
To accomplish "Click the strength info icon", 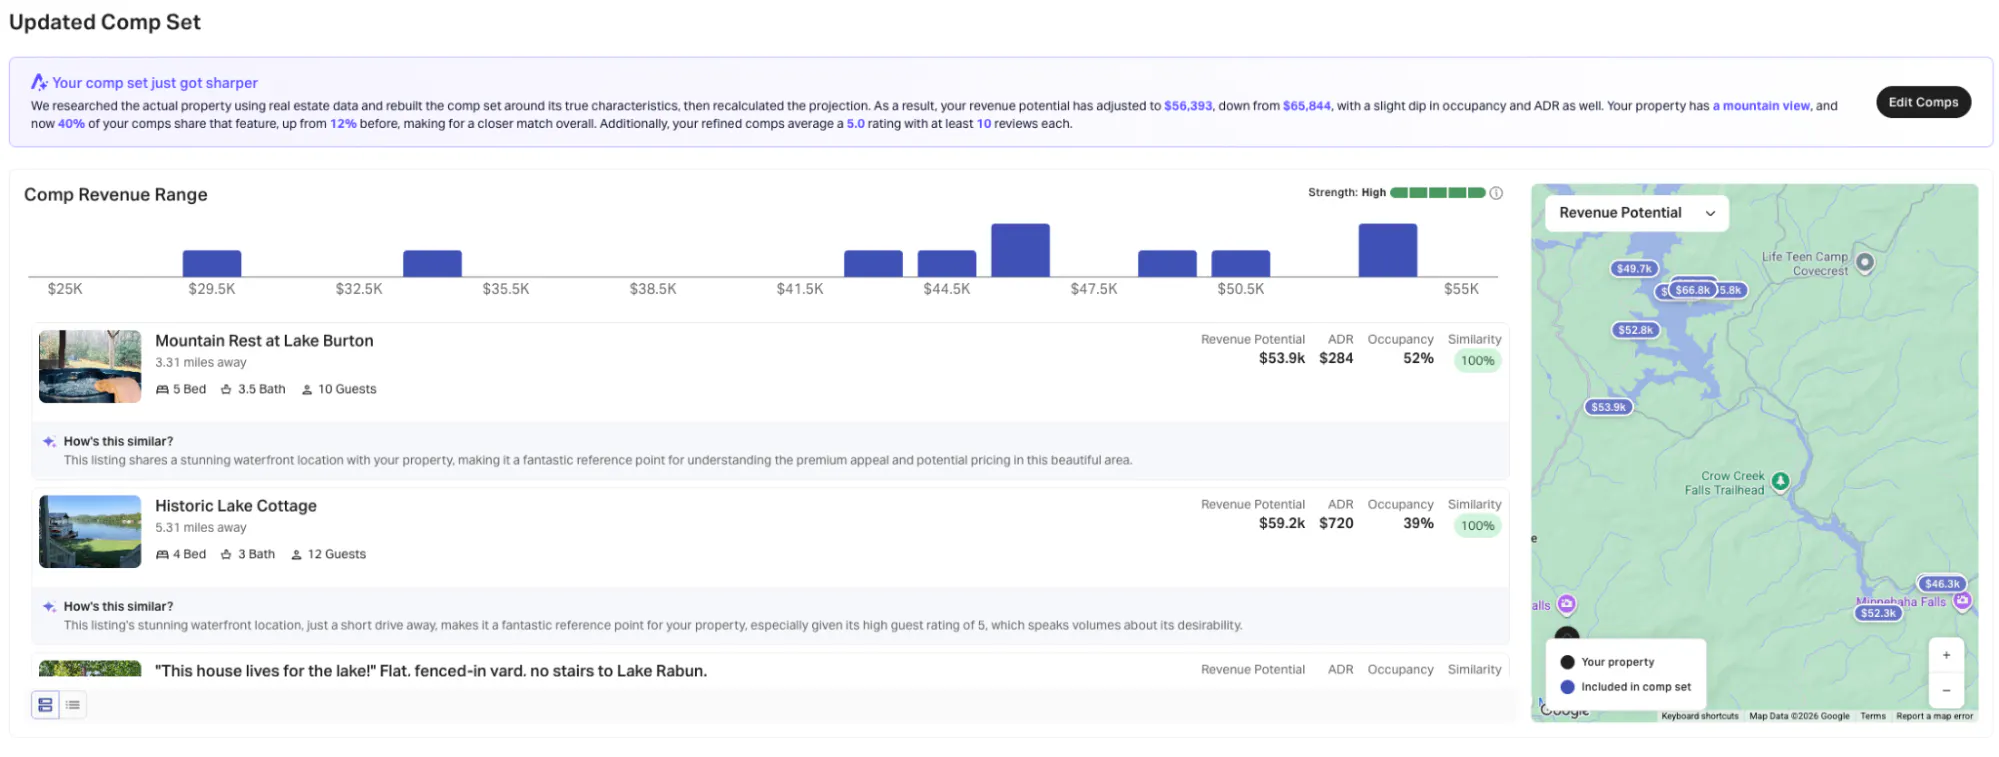I will (x=1496, y=193).
